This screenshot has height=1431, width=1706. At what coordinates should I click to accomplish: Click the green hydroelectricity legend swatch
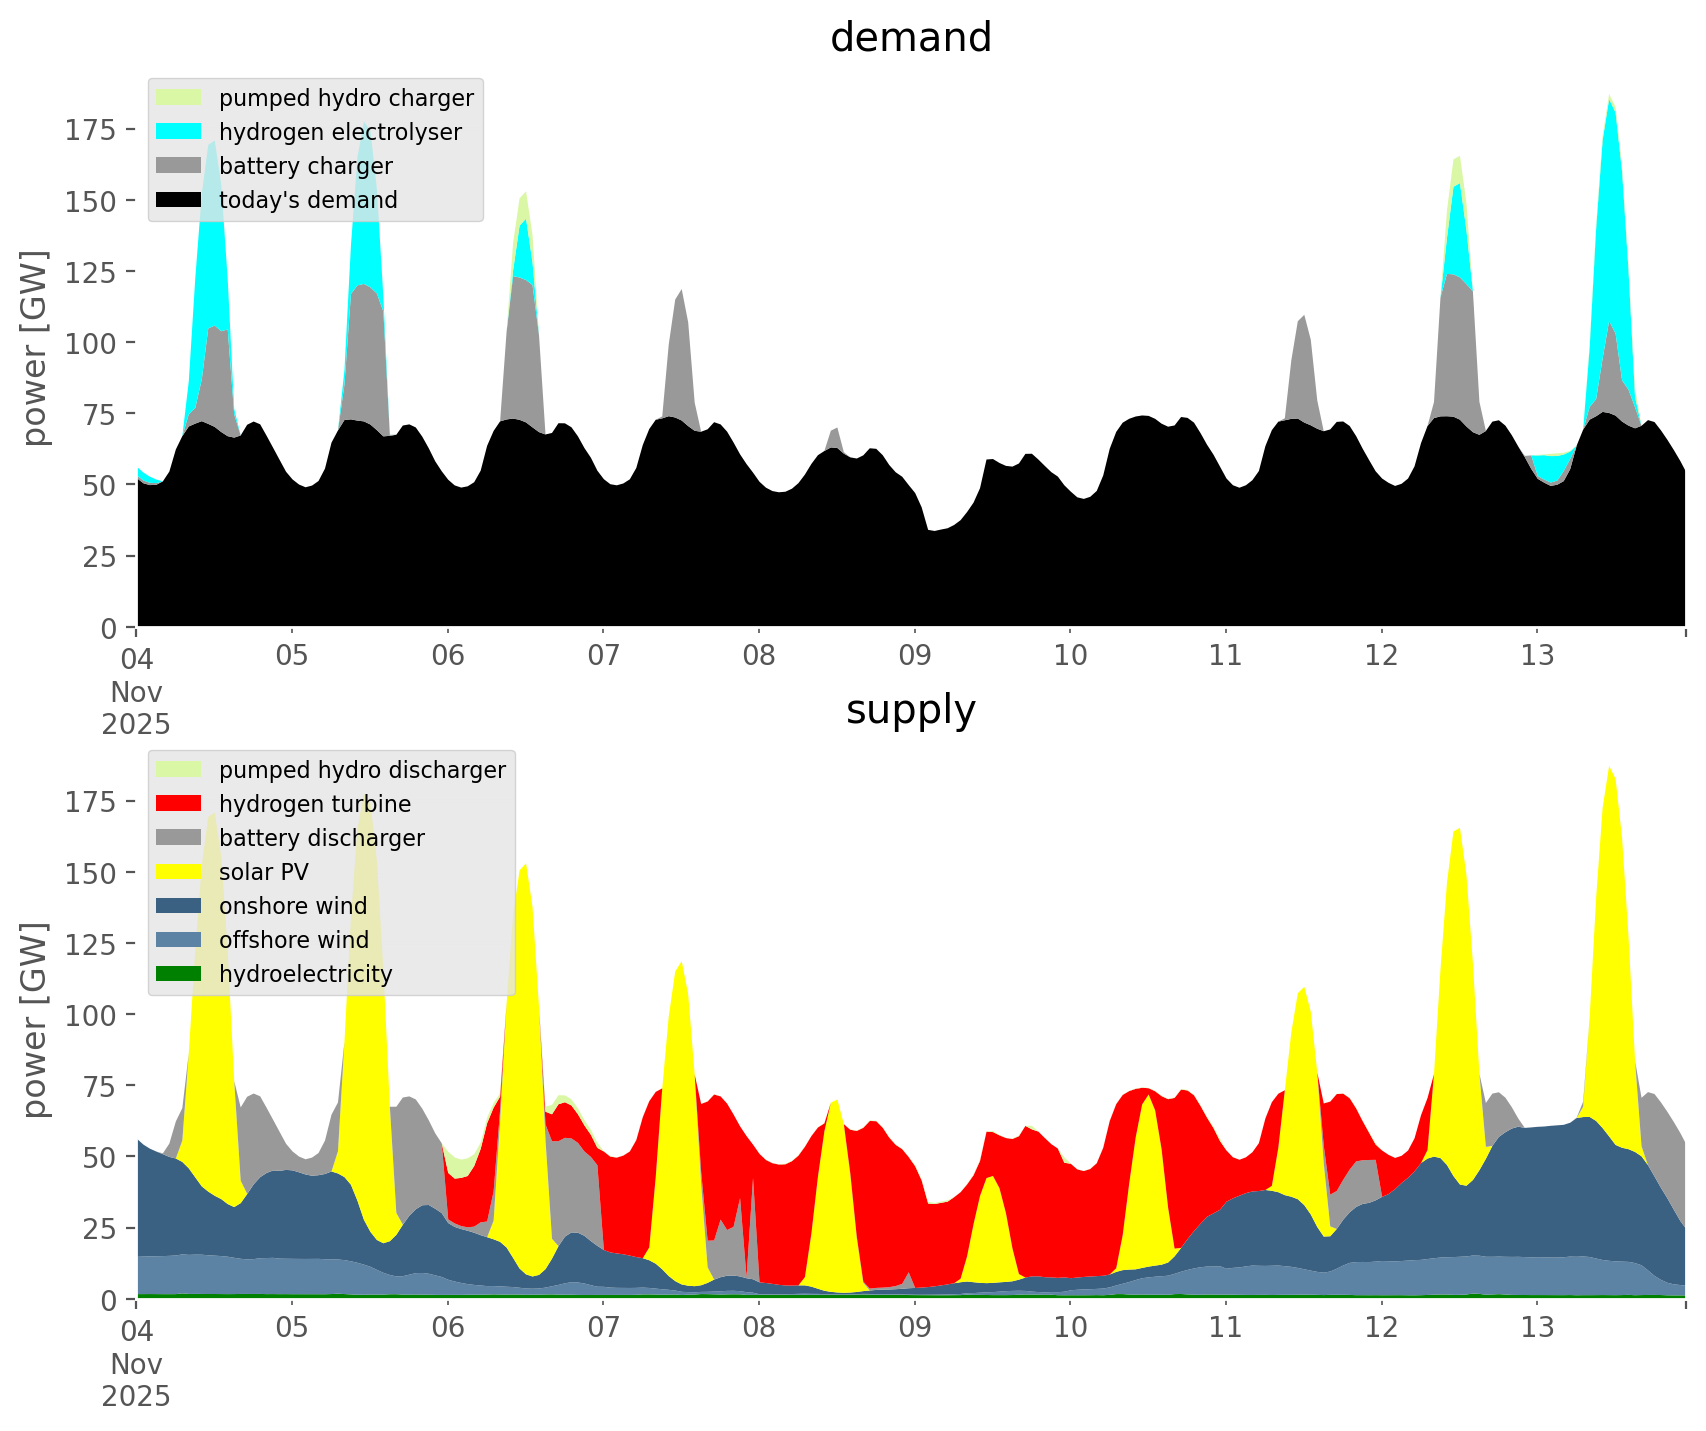[179, 974]
